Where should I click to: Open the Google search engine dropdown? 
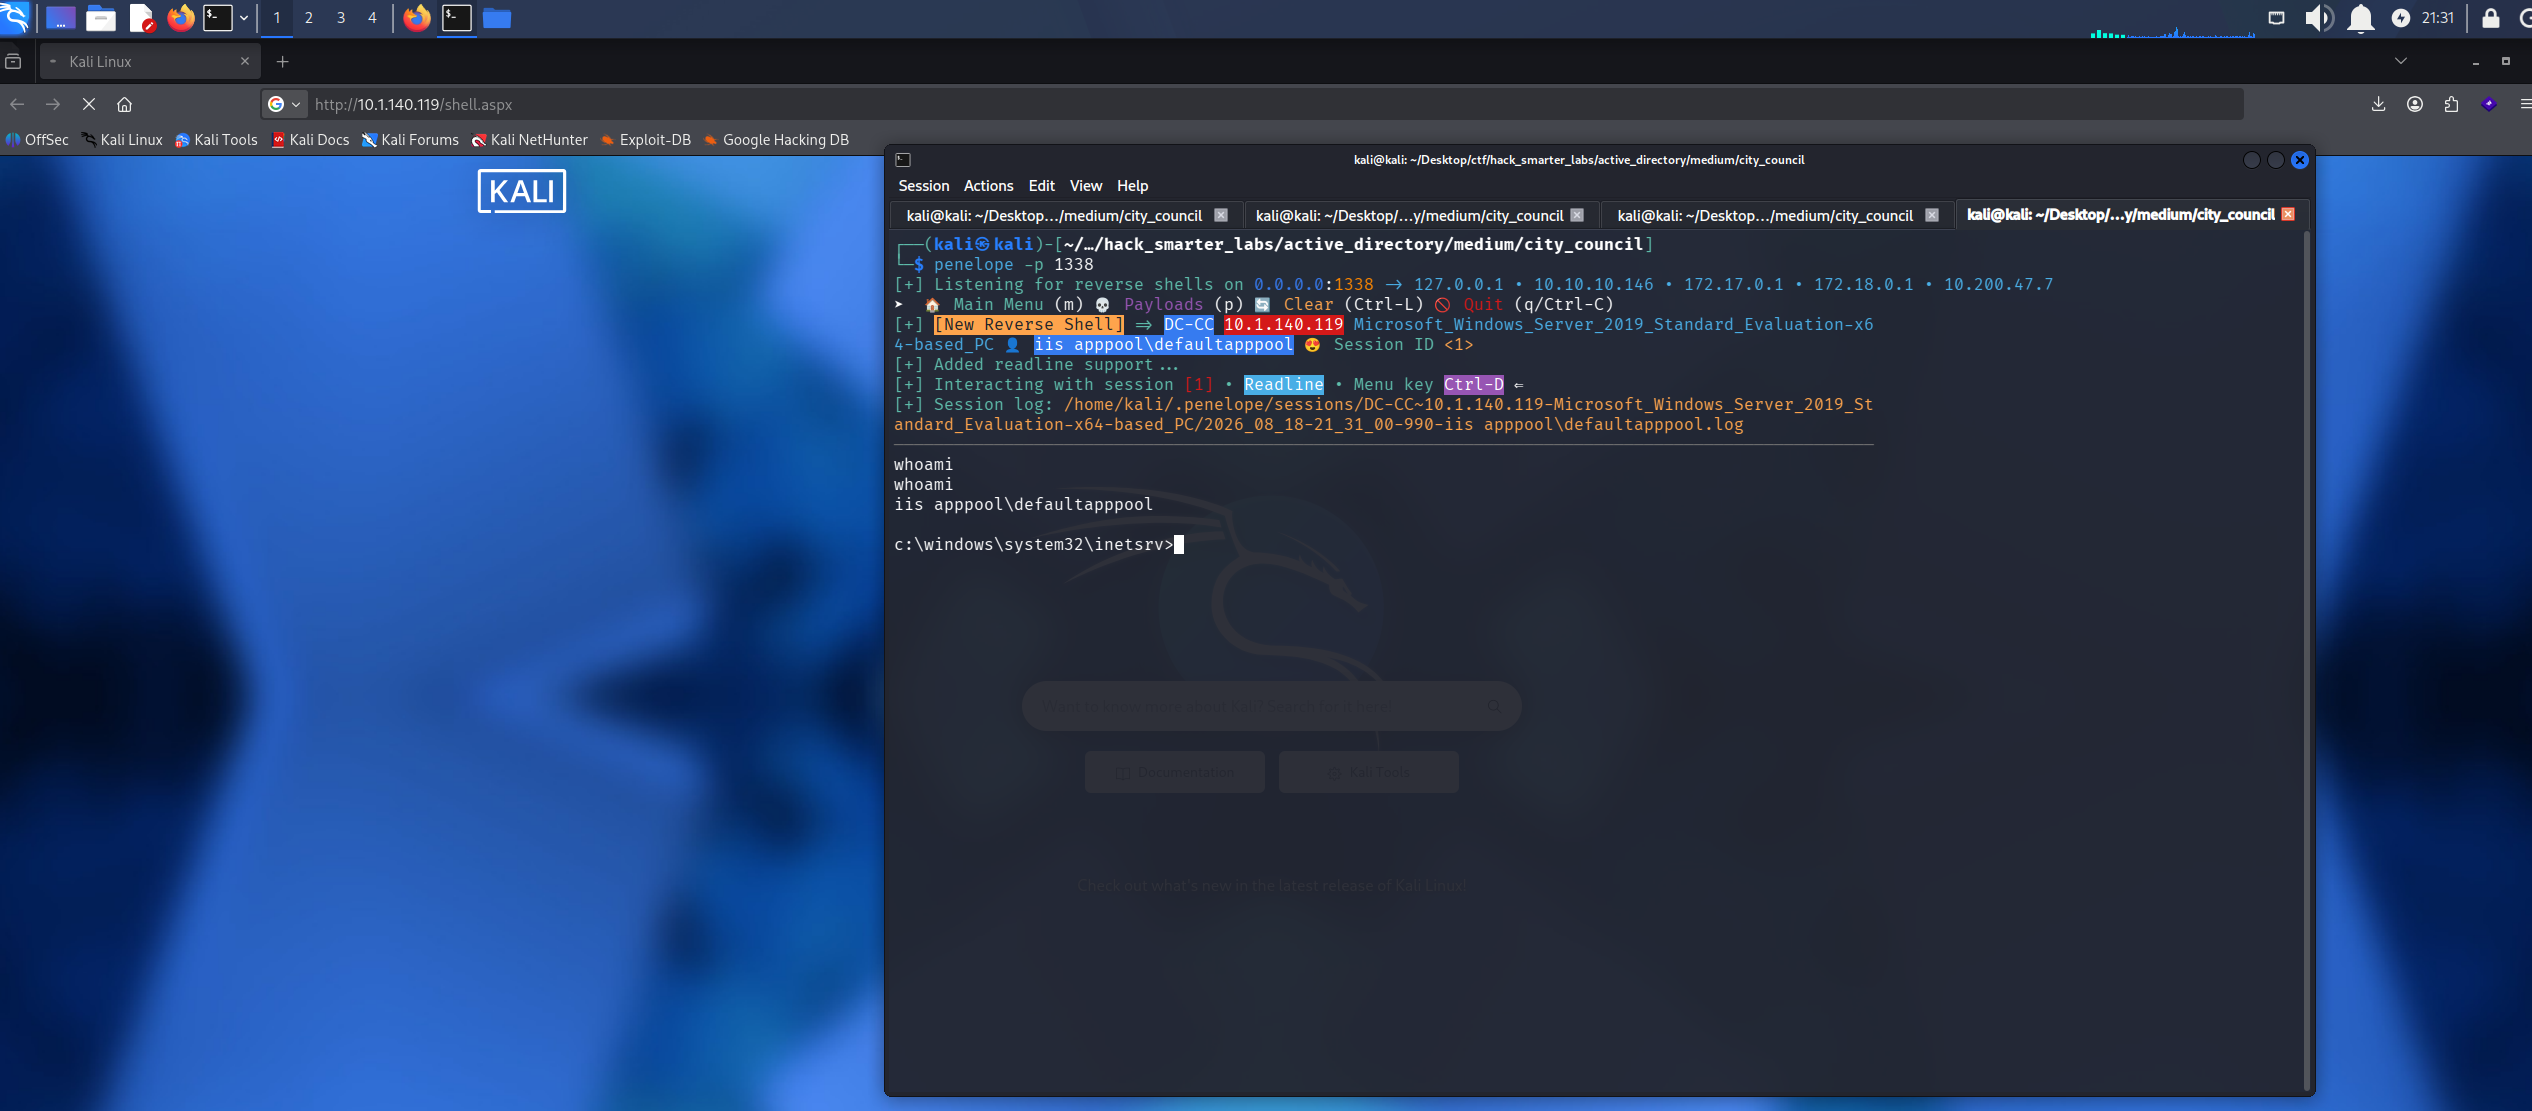(x=284, y=104)
